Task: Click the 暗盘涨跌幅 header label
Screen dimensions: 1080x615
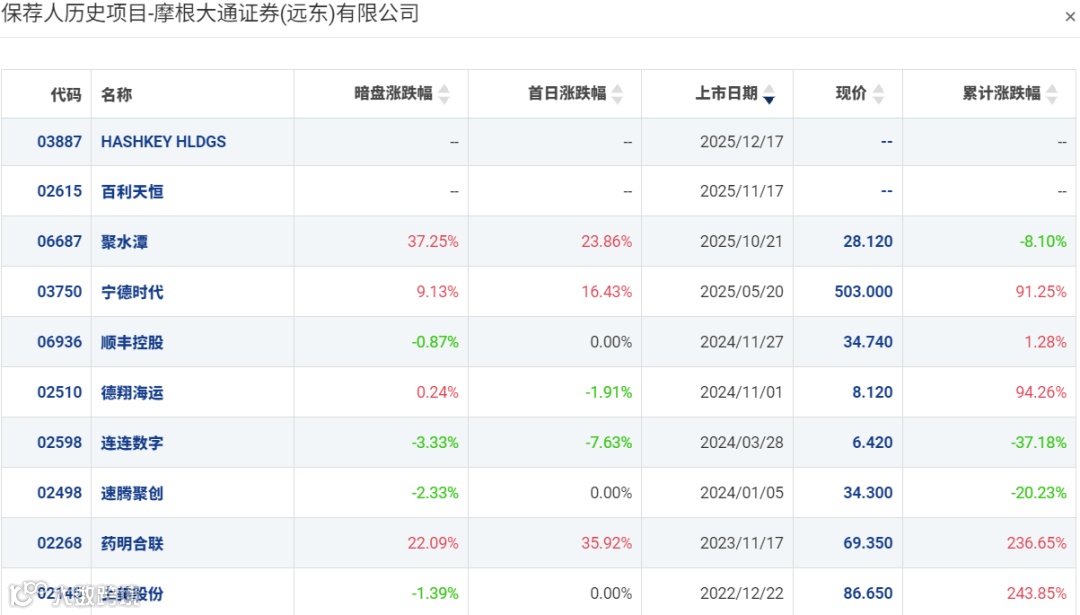Action: pyautogui.click(x=393, y=93)
